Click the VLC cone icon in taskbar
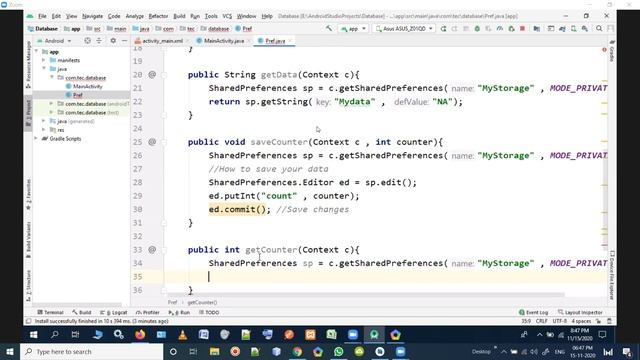The height and width of the screenshot is (360, 640). 182,335
